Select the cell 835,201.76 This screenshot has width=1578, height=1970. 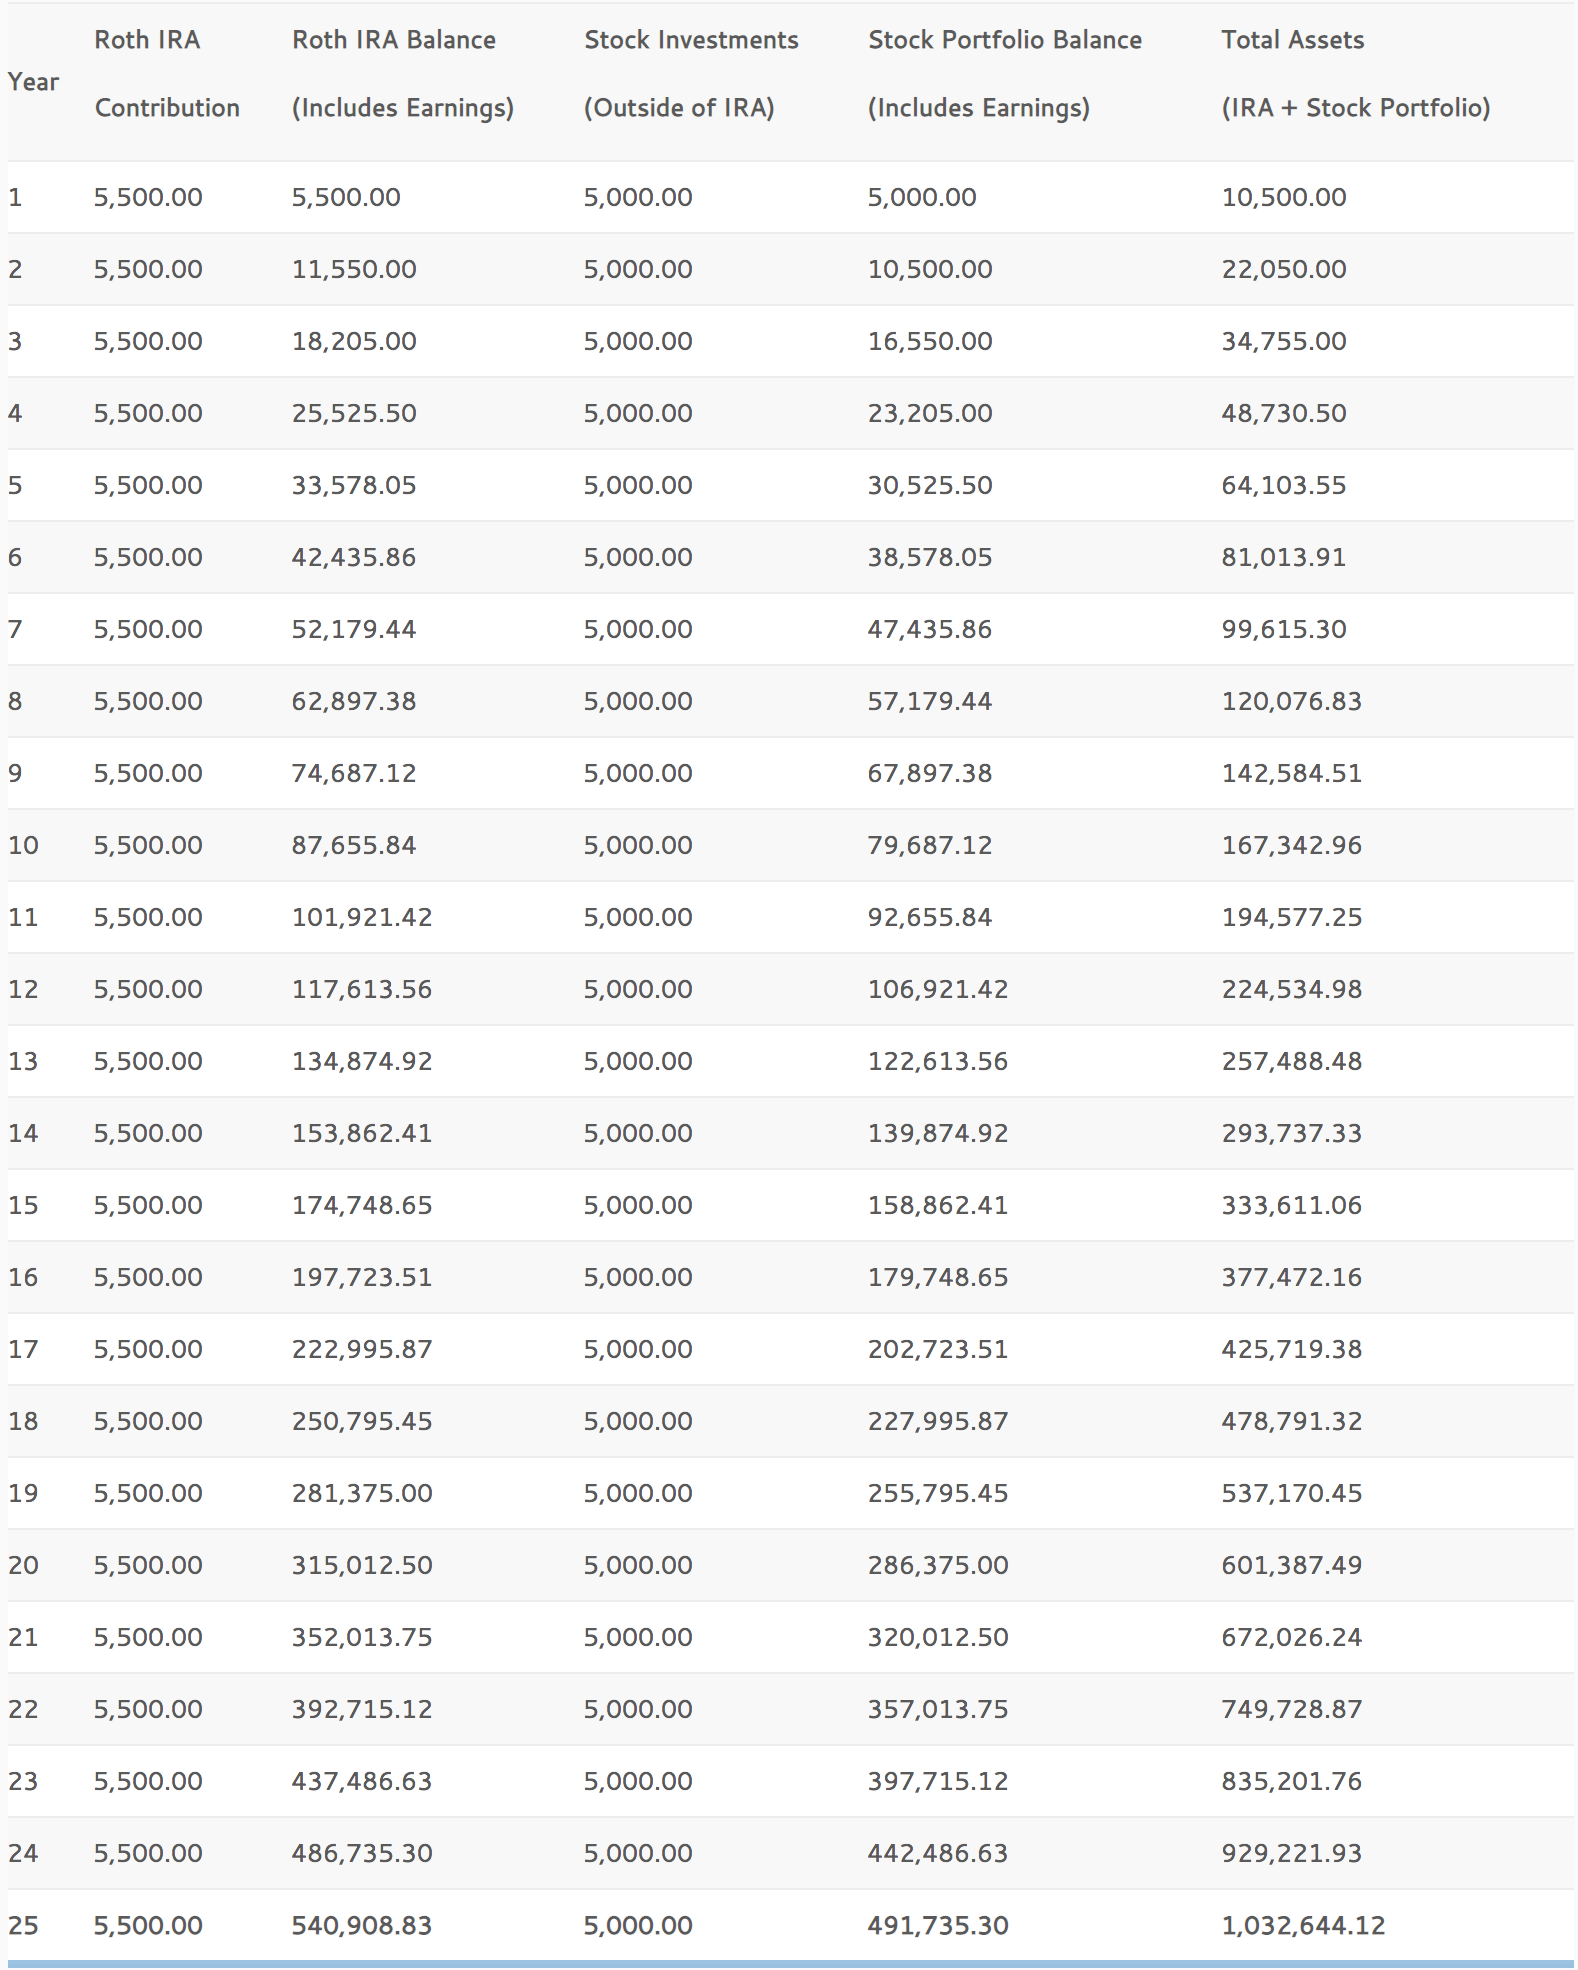tap(1292, 1781)
